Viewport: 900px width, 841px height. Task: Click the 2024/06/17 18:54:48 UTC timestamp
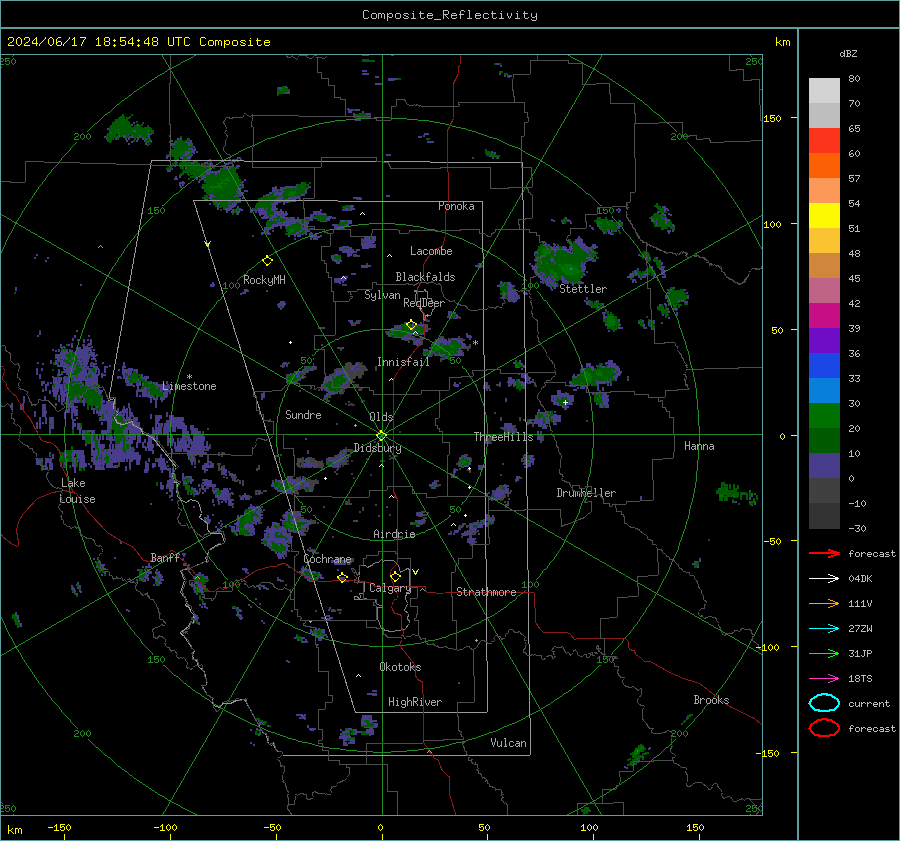(x=138, y=42)
